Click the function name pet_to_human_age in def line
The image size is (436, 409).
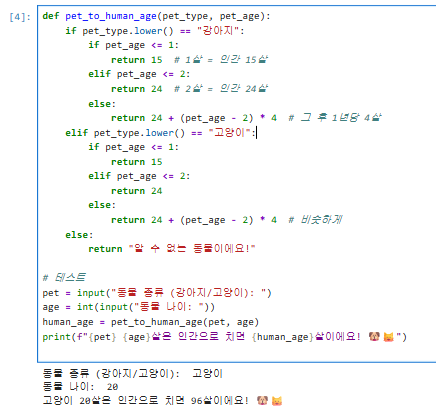point(111,16)
